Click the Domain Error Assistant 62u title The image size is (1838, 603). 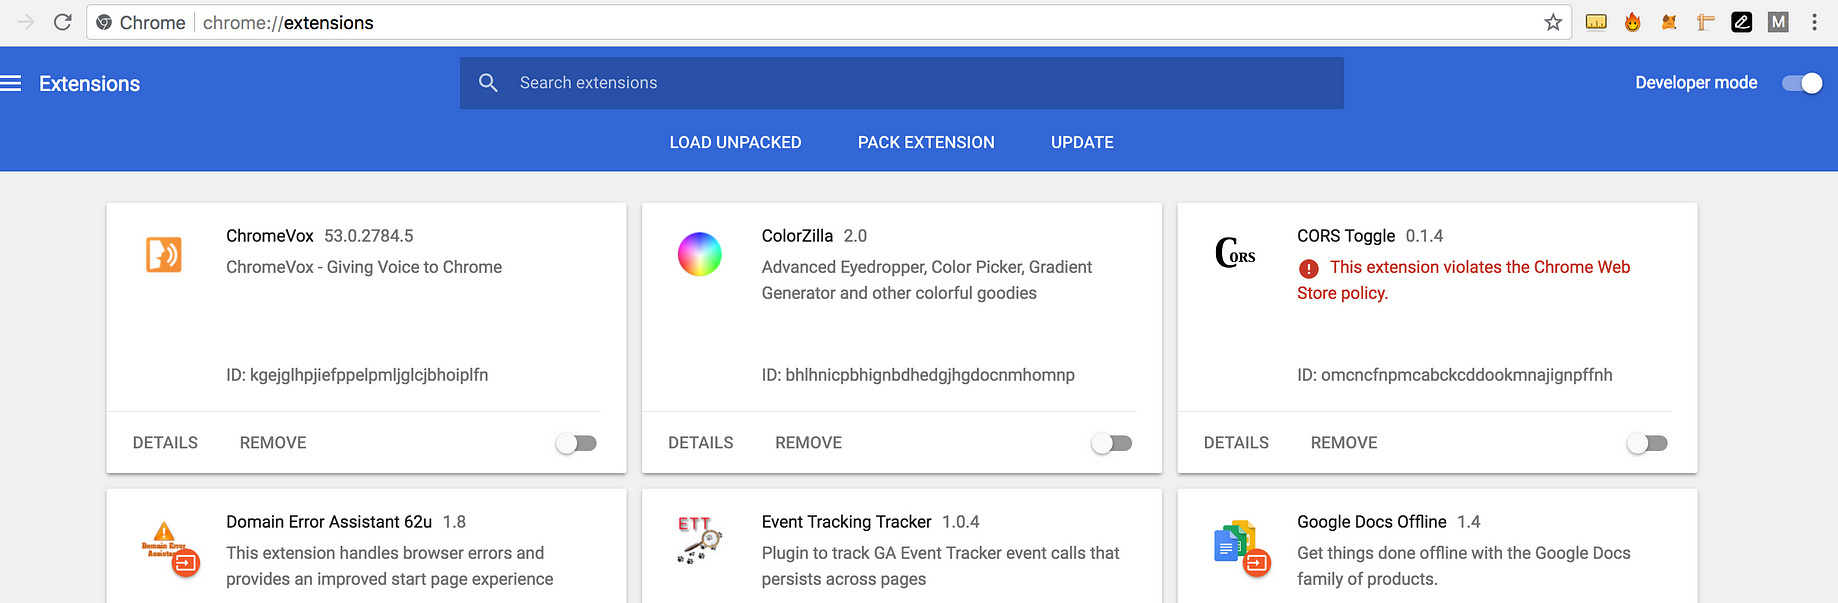[x=329, y=522]
